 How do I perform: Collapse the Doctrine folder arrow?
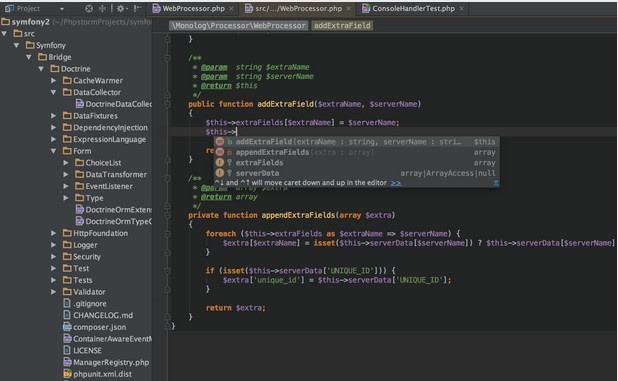41,69
